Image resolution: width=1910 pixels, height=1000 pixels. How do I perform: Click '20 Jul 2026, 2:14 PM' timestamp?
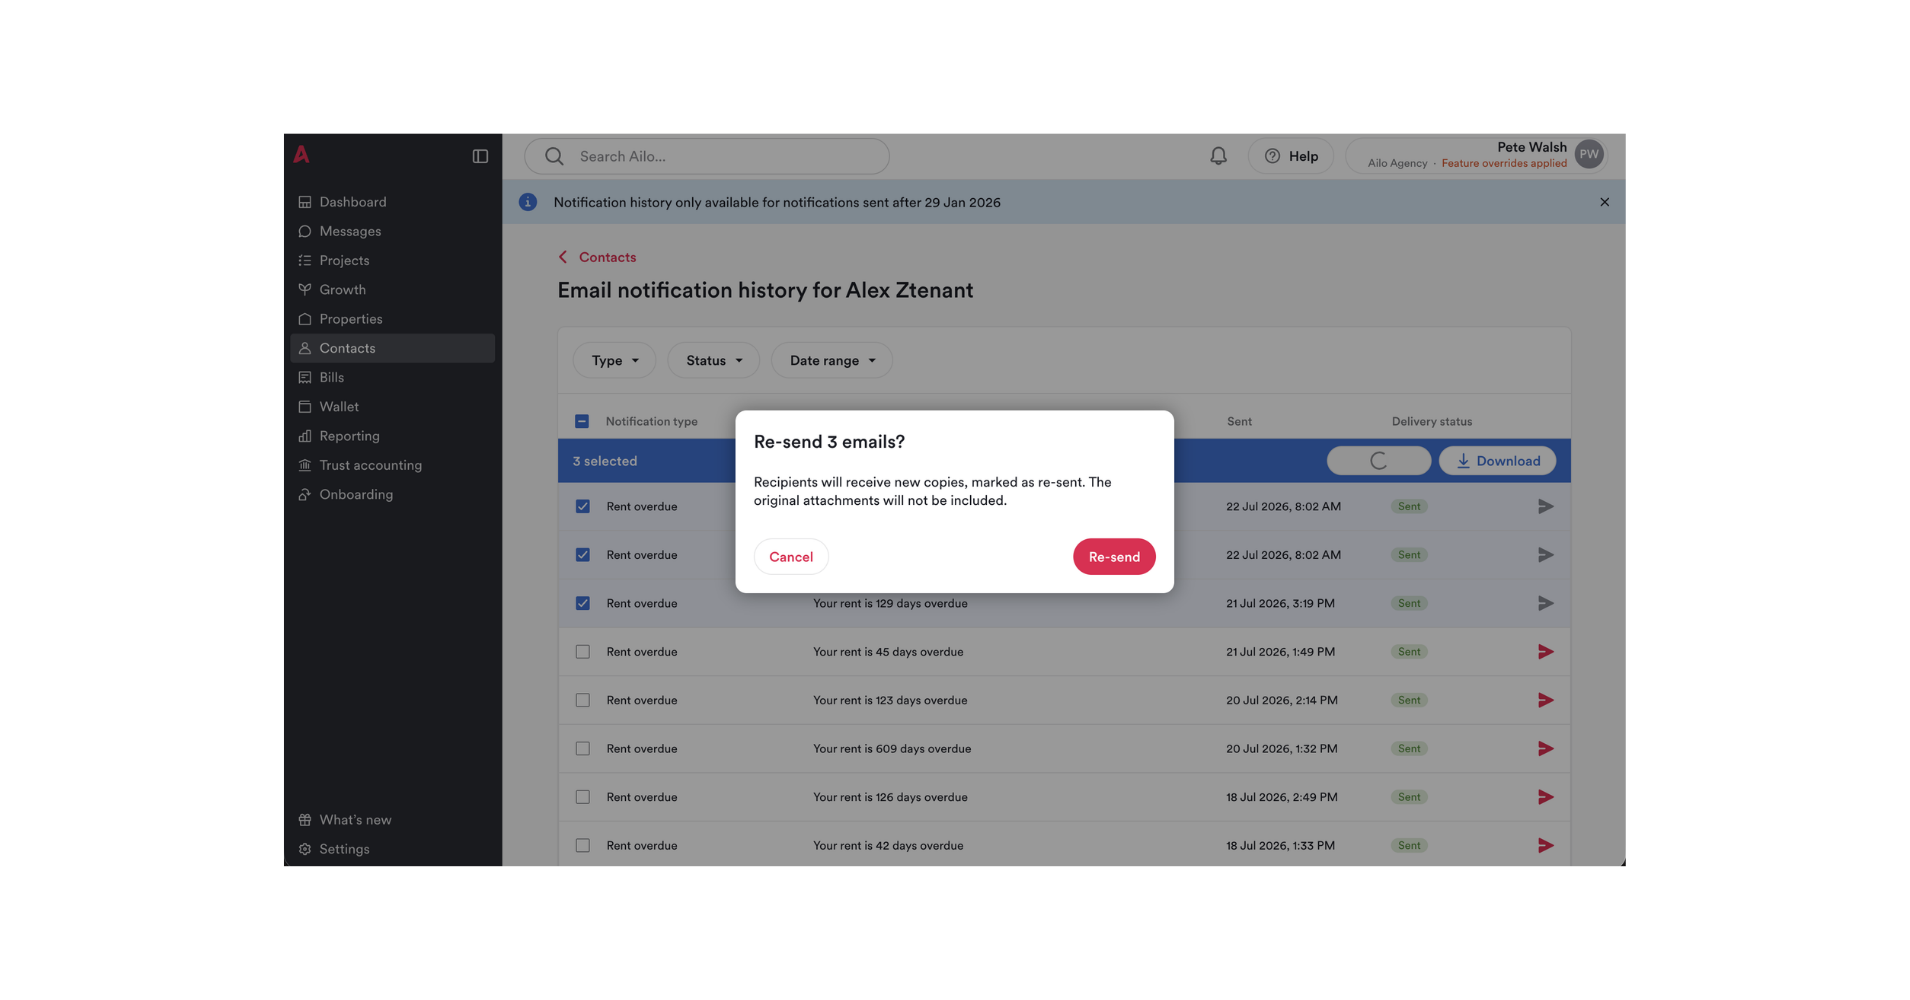1281,700
